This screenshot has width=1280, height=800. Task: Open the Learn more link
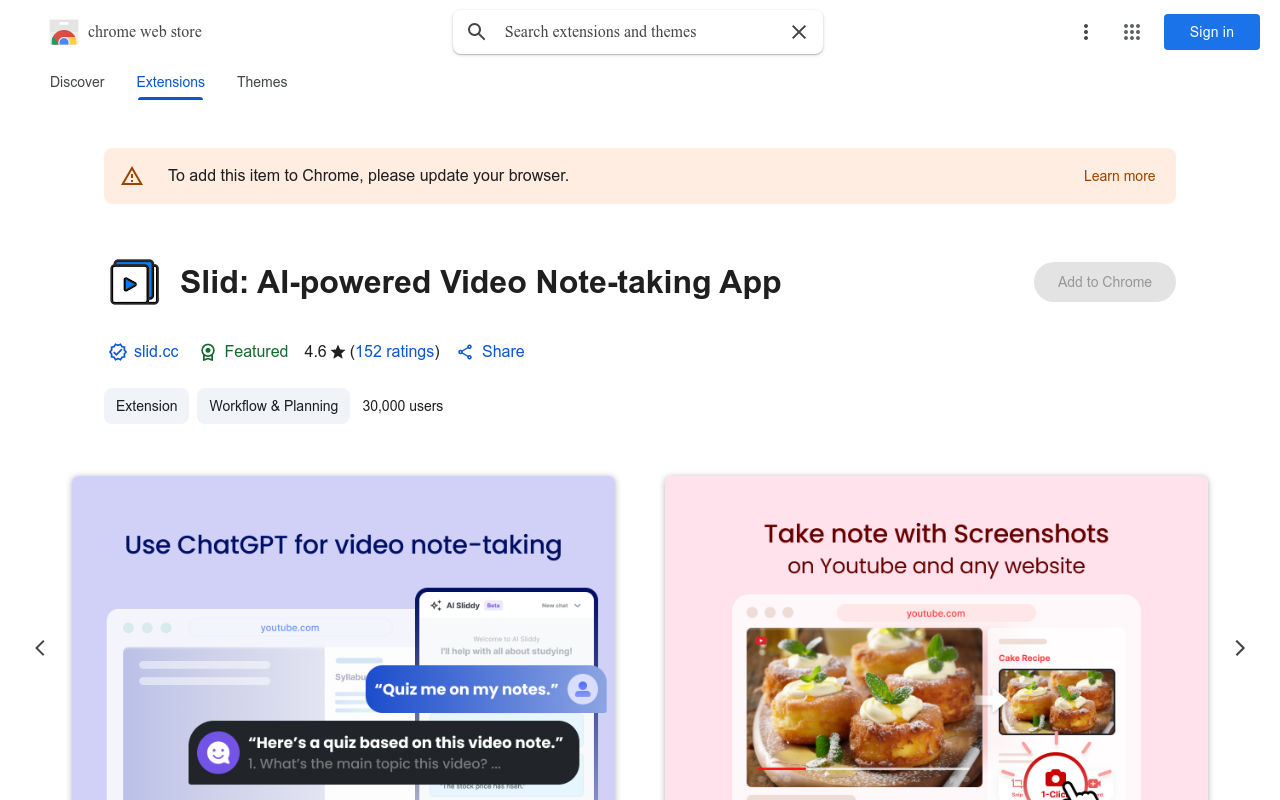coord(1119,176)
